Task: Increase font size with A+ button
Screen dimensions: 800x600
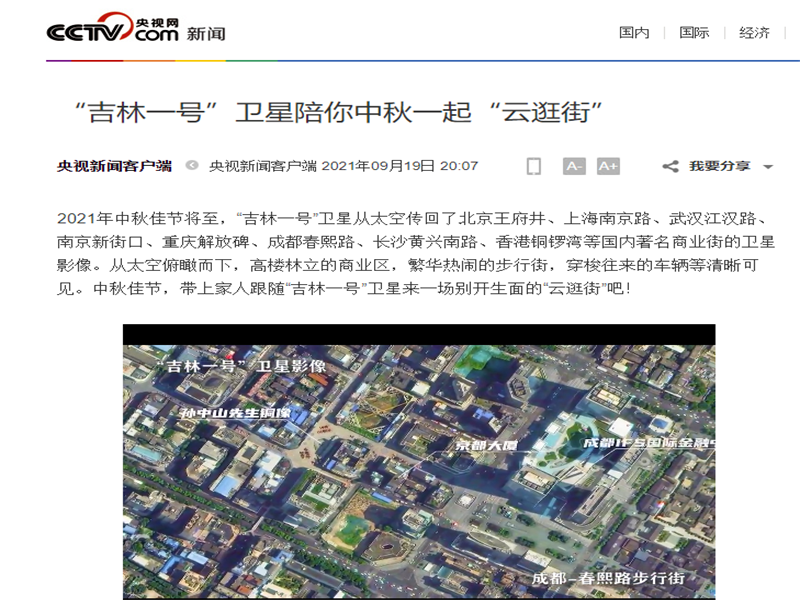Action: coord(608,166)
